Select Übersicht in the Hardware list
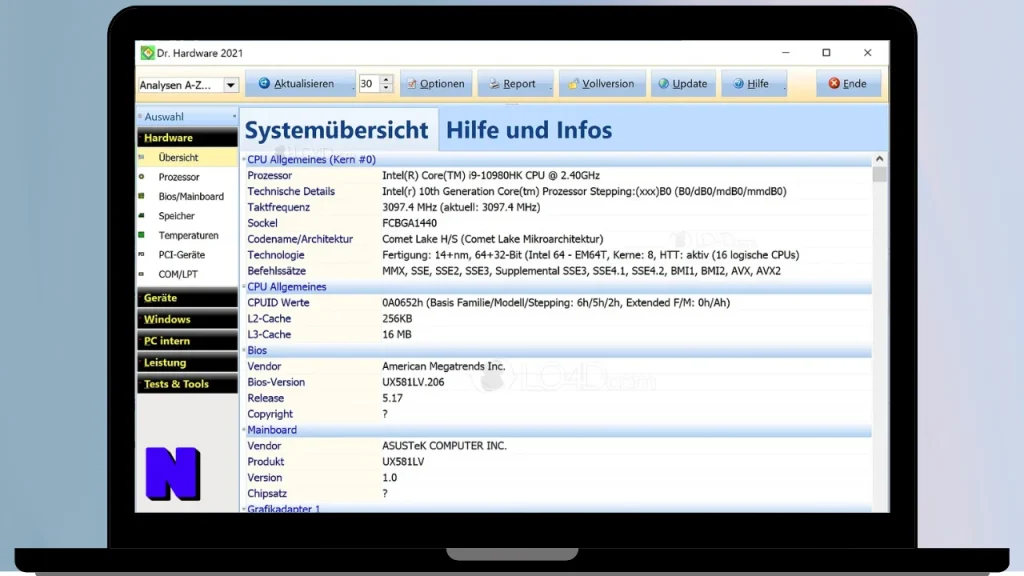Screen dimensions: 1024x576 (187, 157)
